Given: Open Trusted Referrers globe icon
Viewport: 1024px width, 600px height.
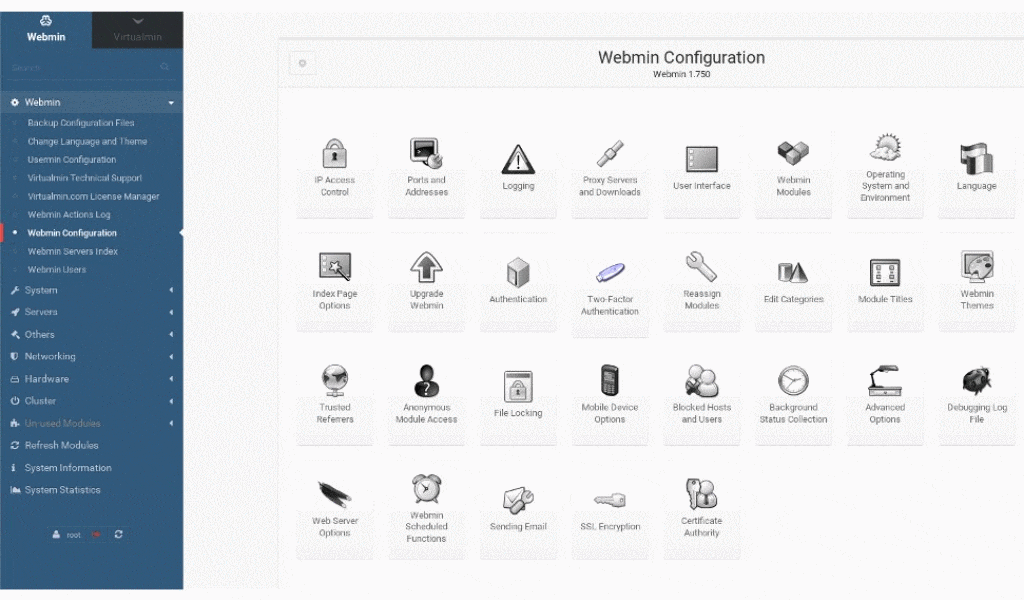Looking at the screenshot, I should (x=334, y=381).
